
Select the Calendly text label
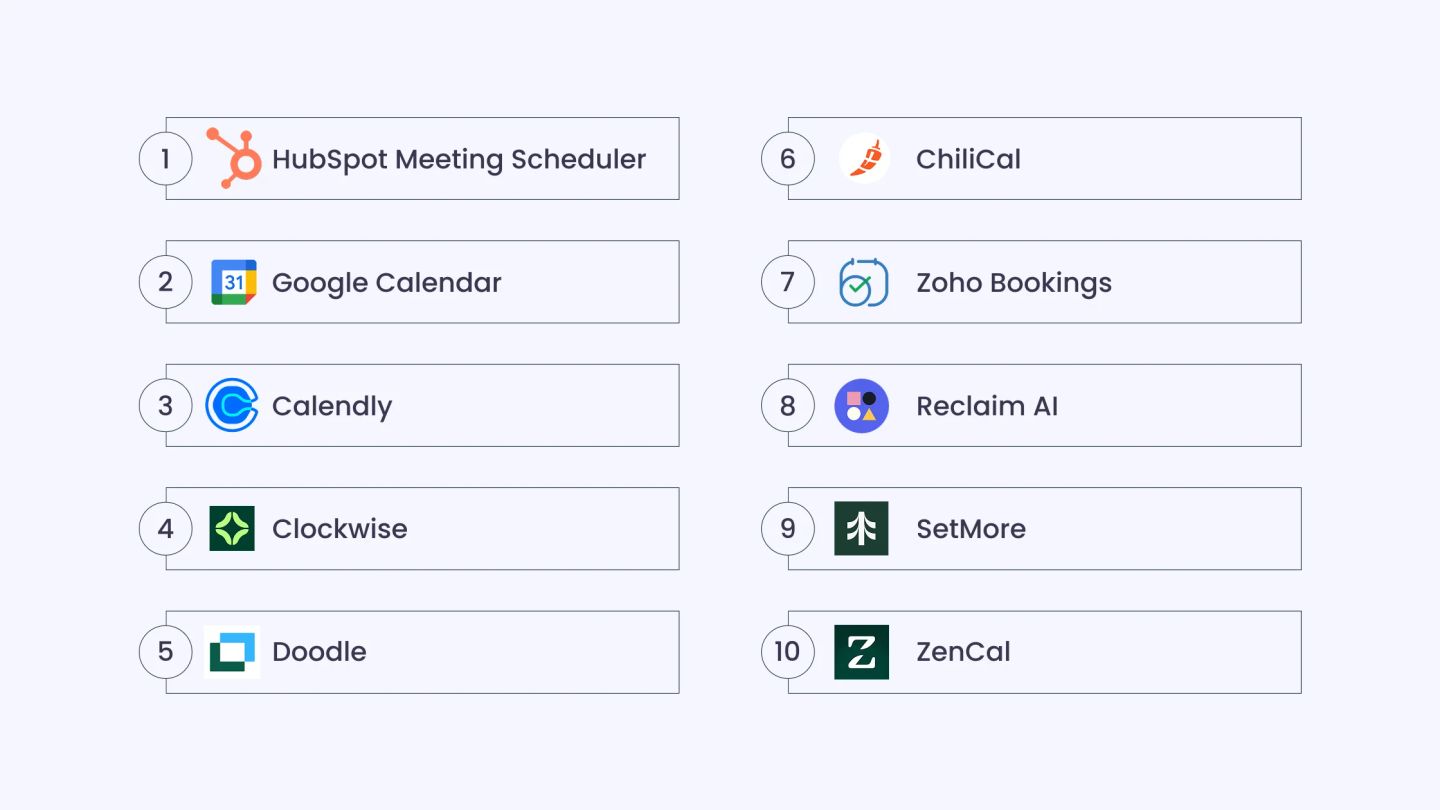pos(332,406)
